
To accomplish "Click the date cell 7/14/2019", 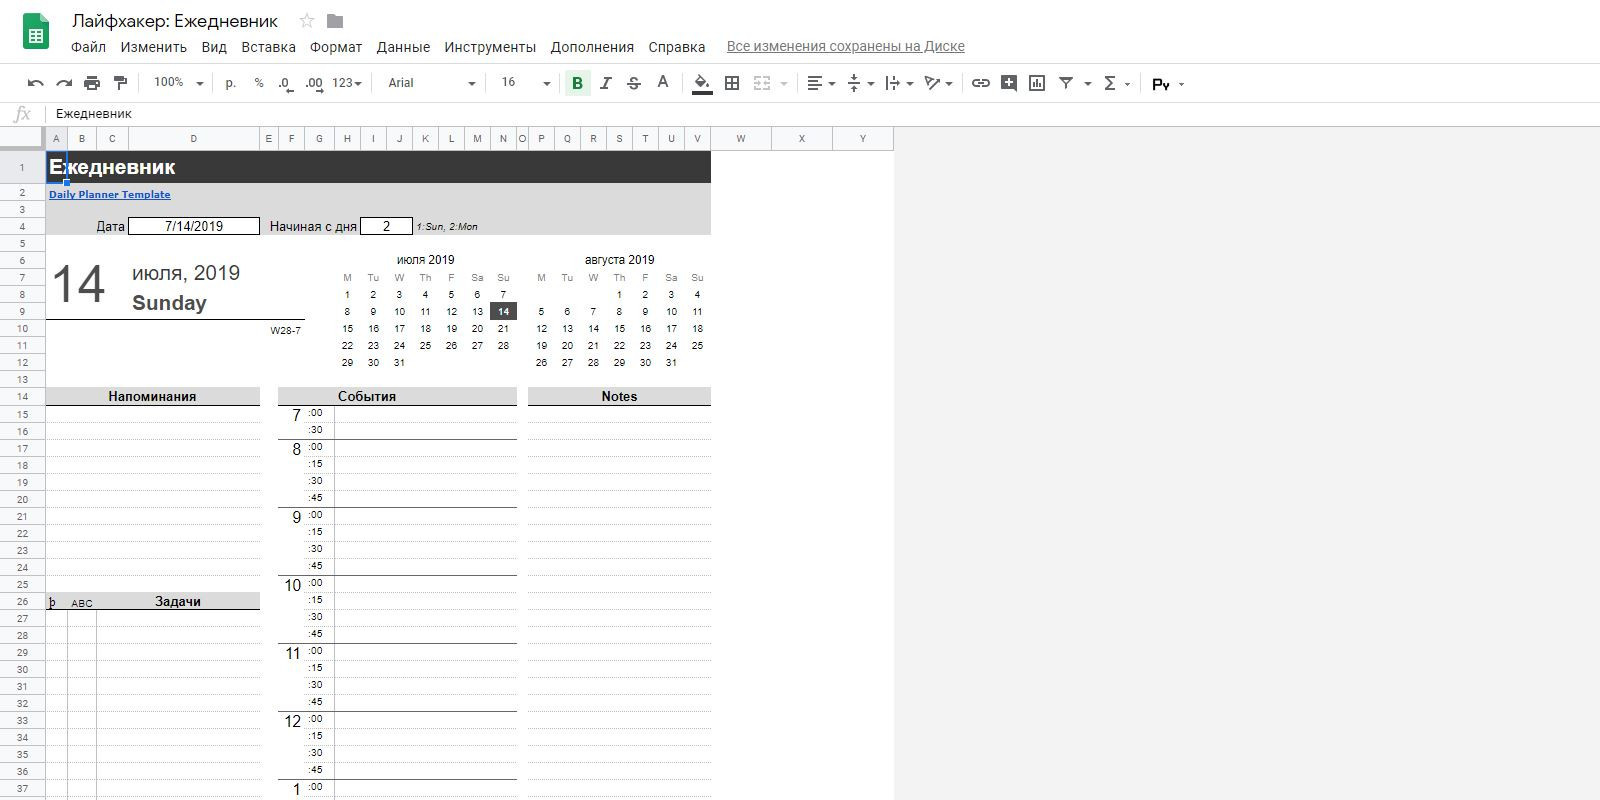I will point(194,226).
